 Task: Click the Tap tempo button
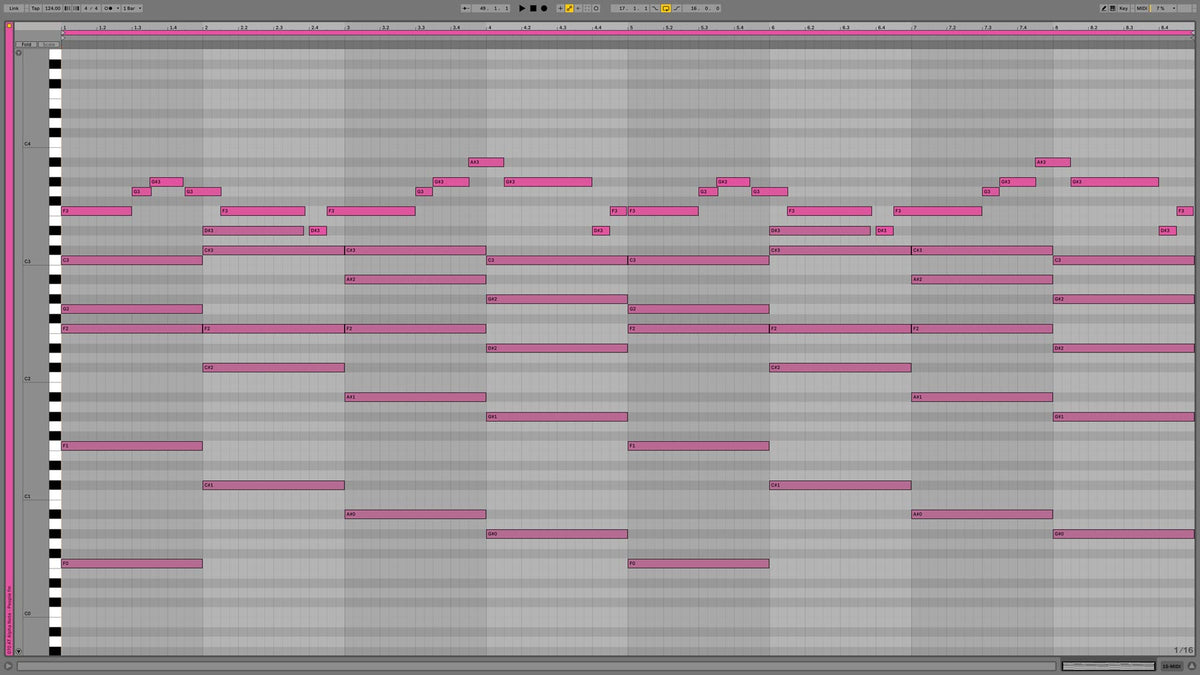coord(37,8)
